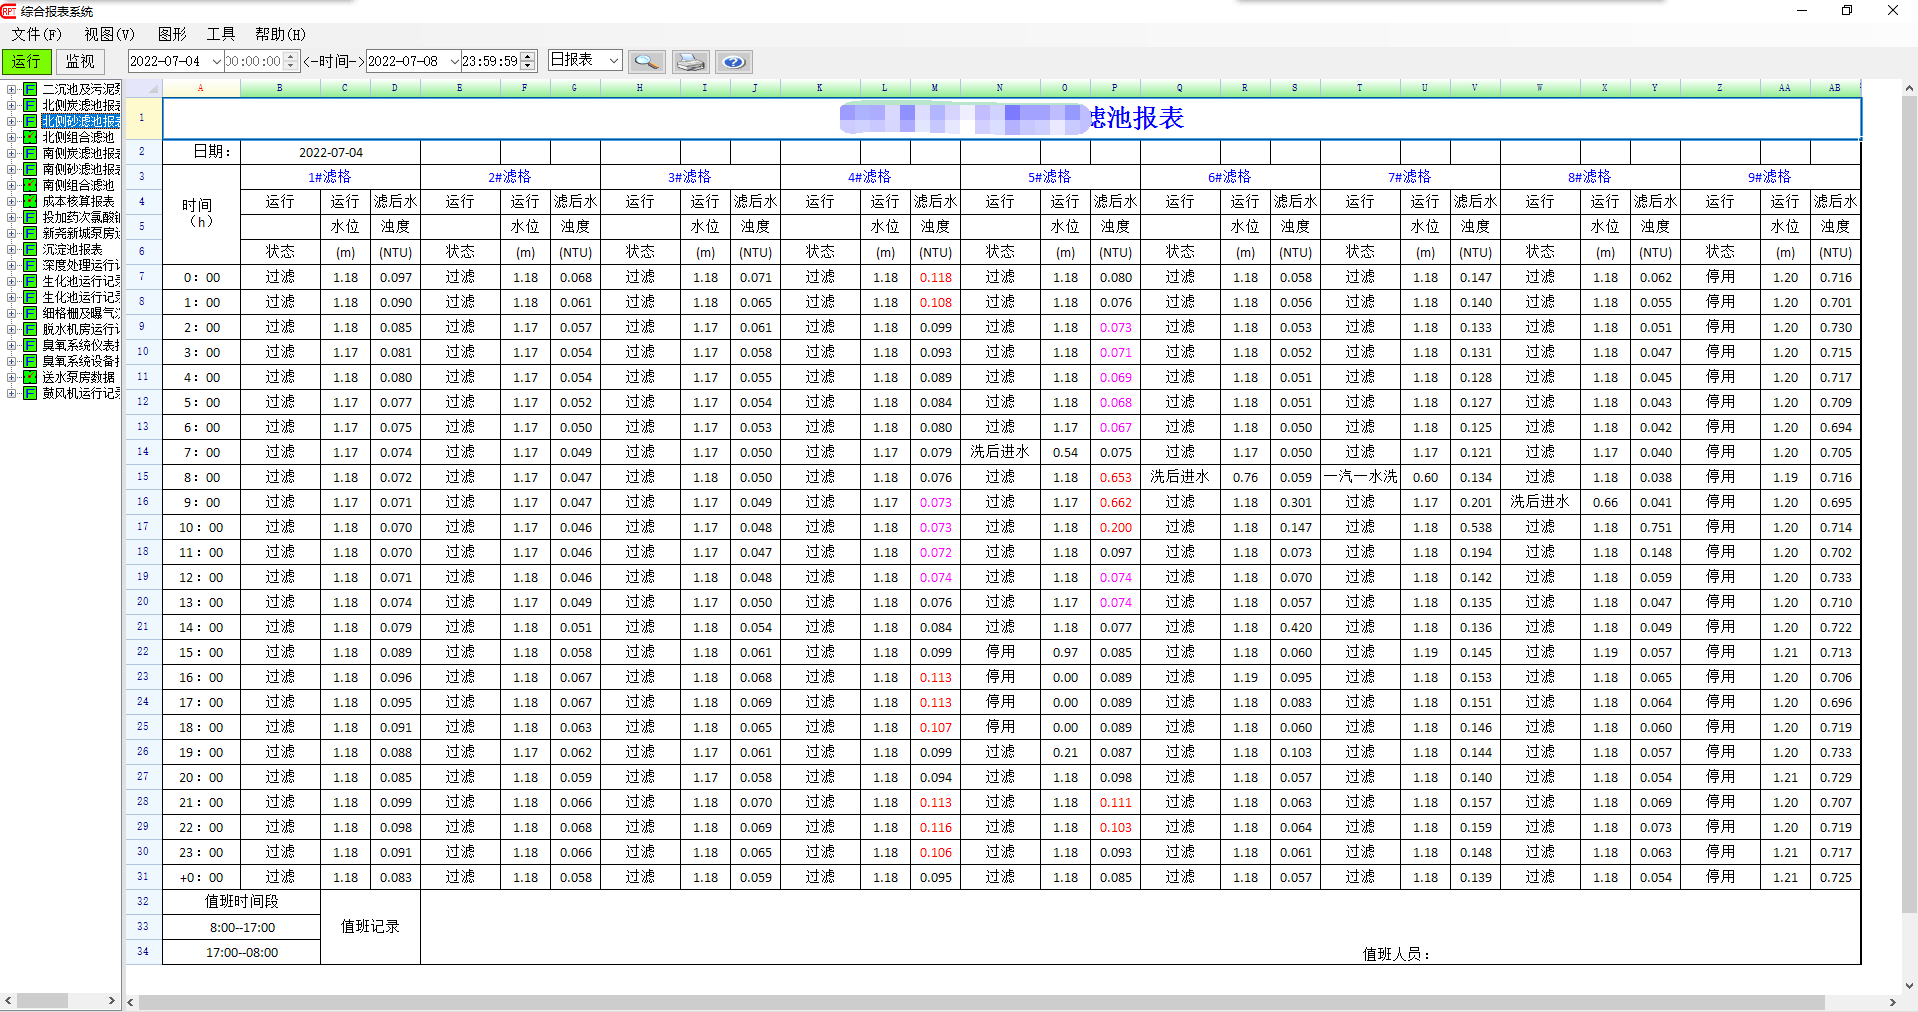
Task: Open the start date 2022-07-04 dropdown
Action: click(x=216, y=62)
